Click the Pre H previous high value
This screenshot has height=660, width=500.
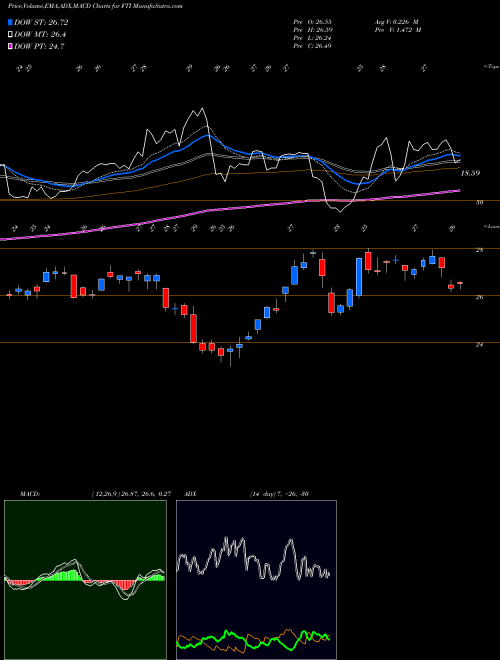[312, 29]
